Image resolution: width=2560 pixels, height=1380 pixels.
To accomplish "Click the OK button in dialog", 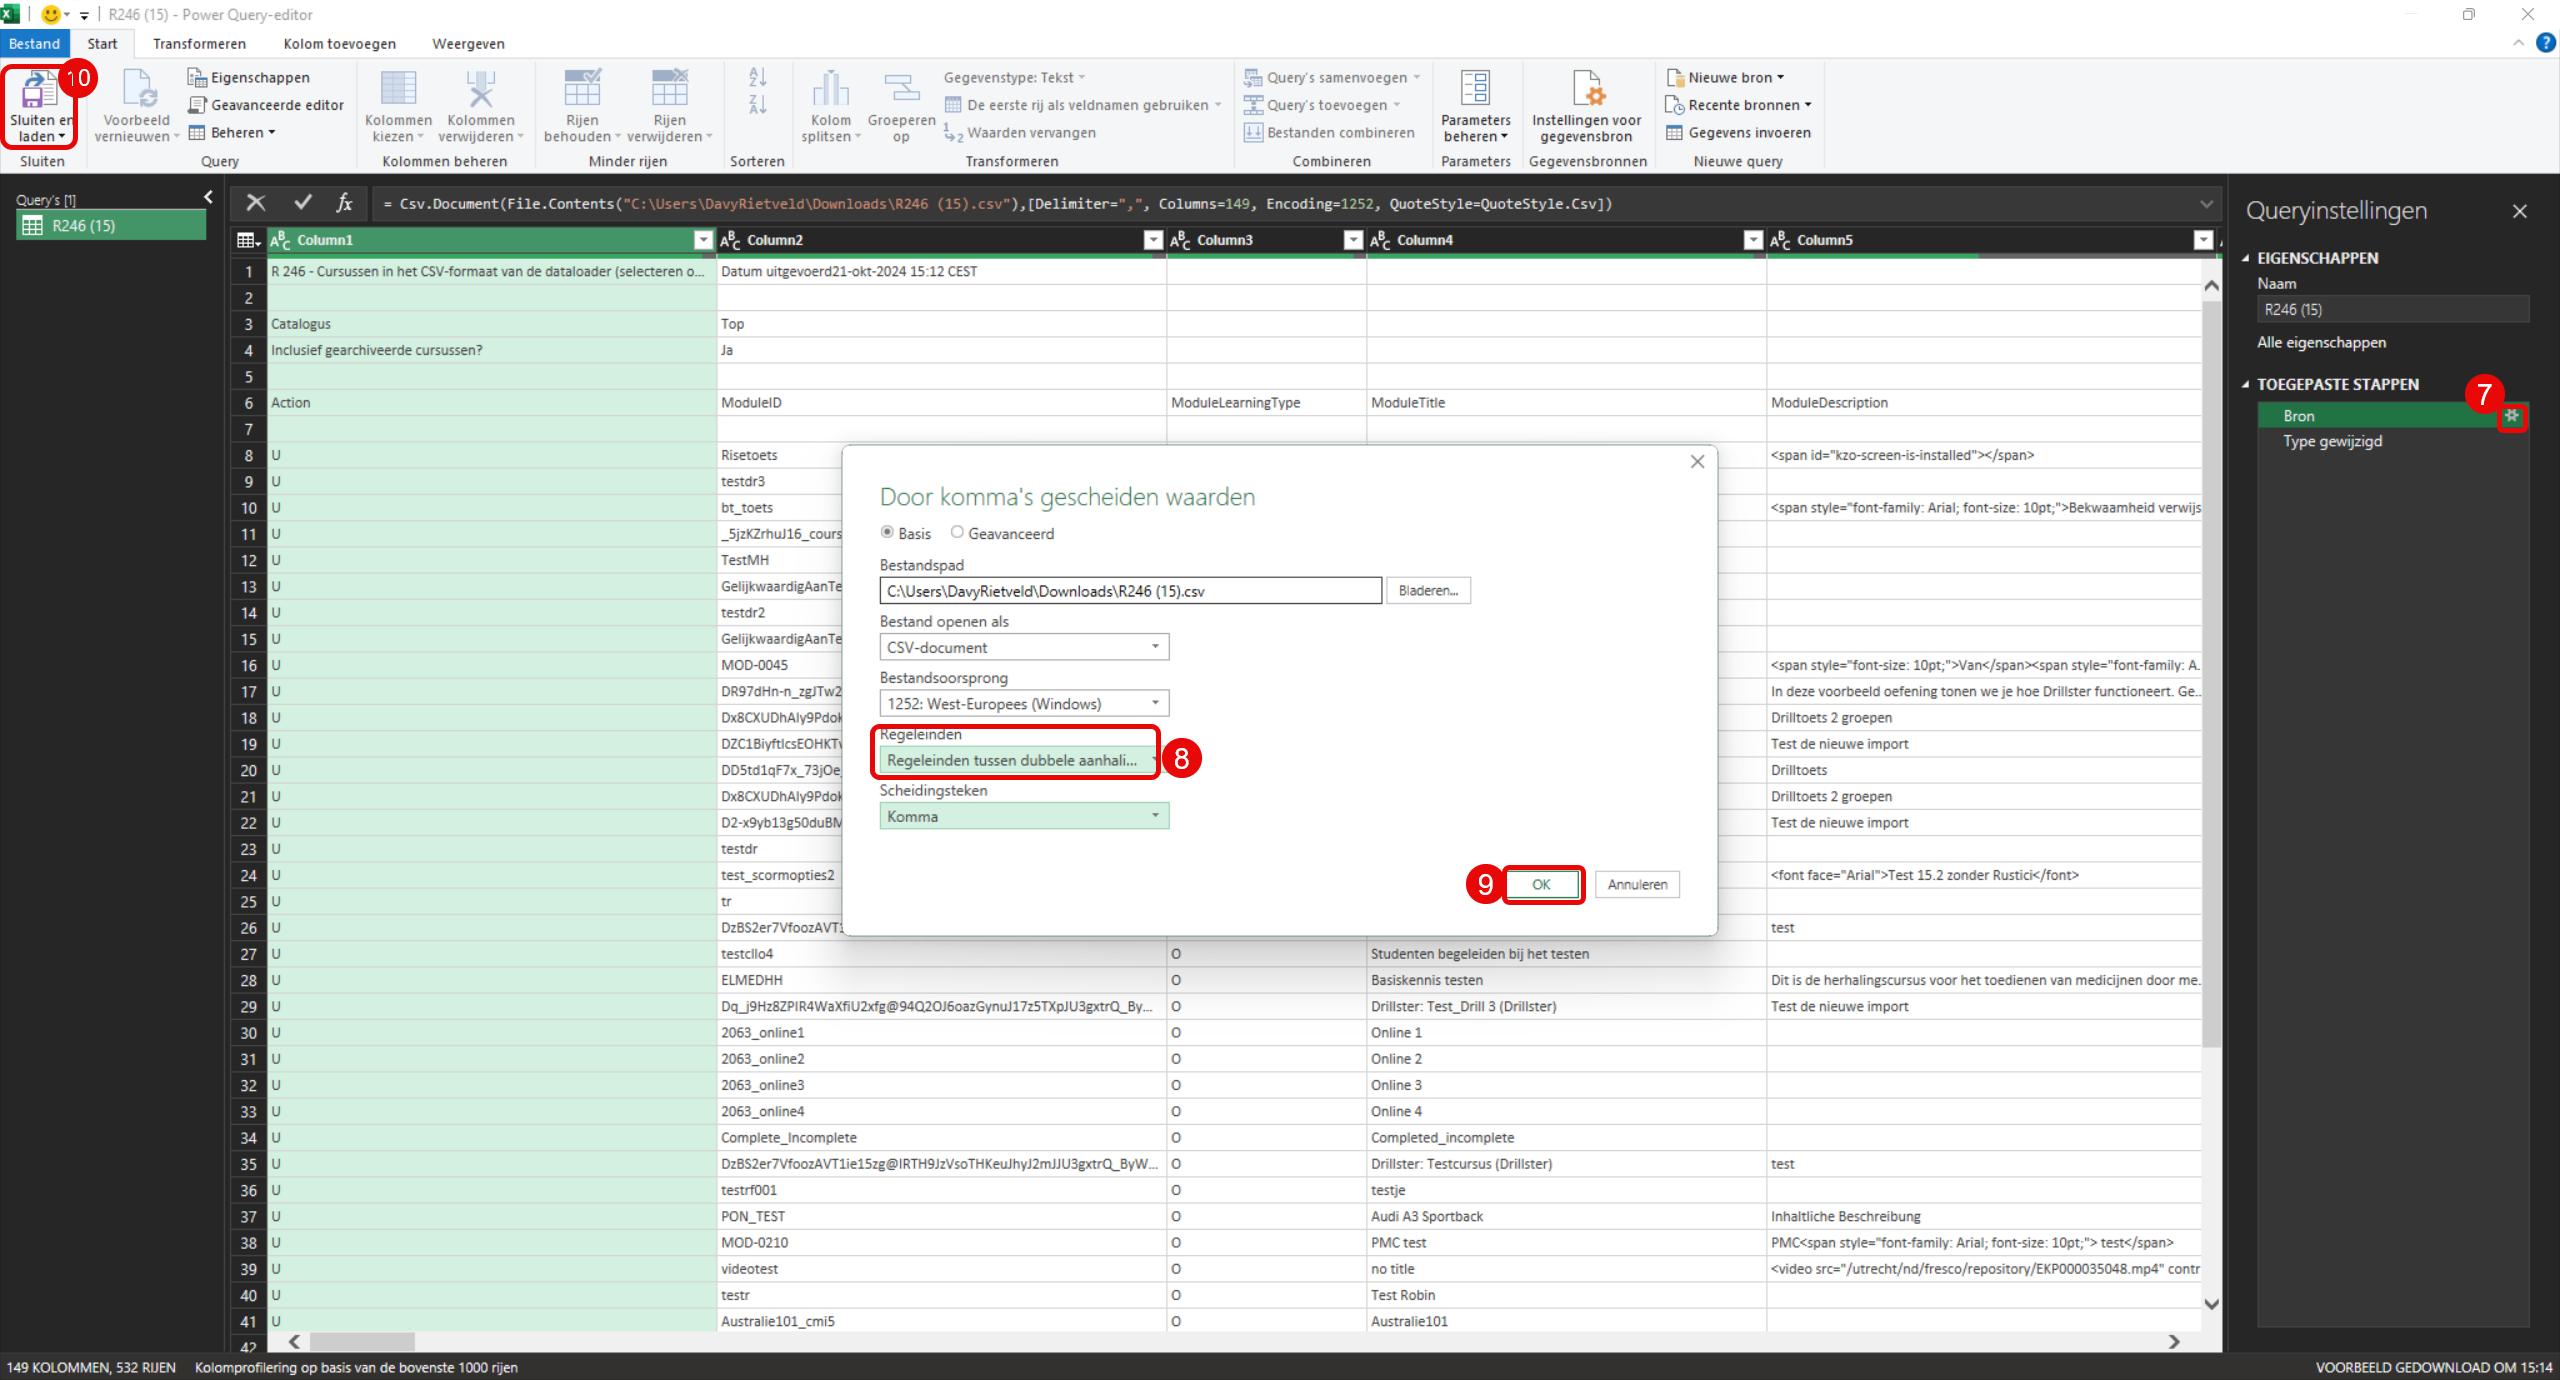I will (1541, 884).
